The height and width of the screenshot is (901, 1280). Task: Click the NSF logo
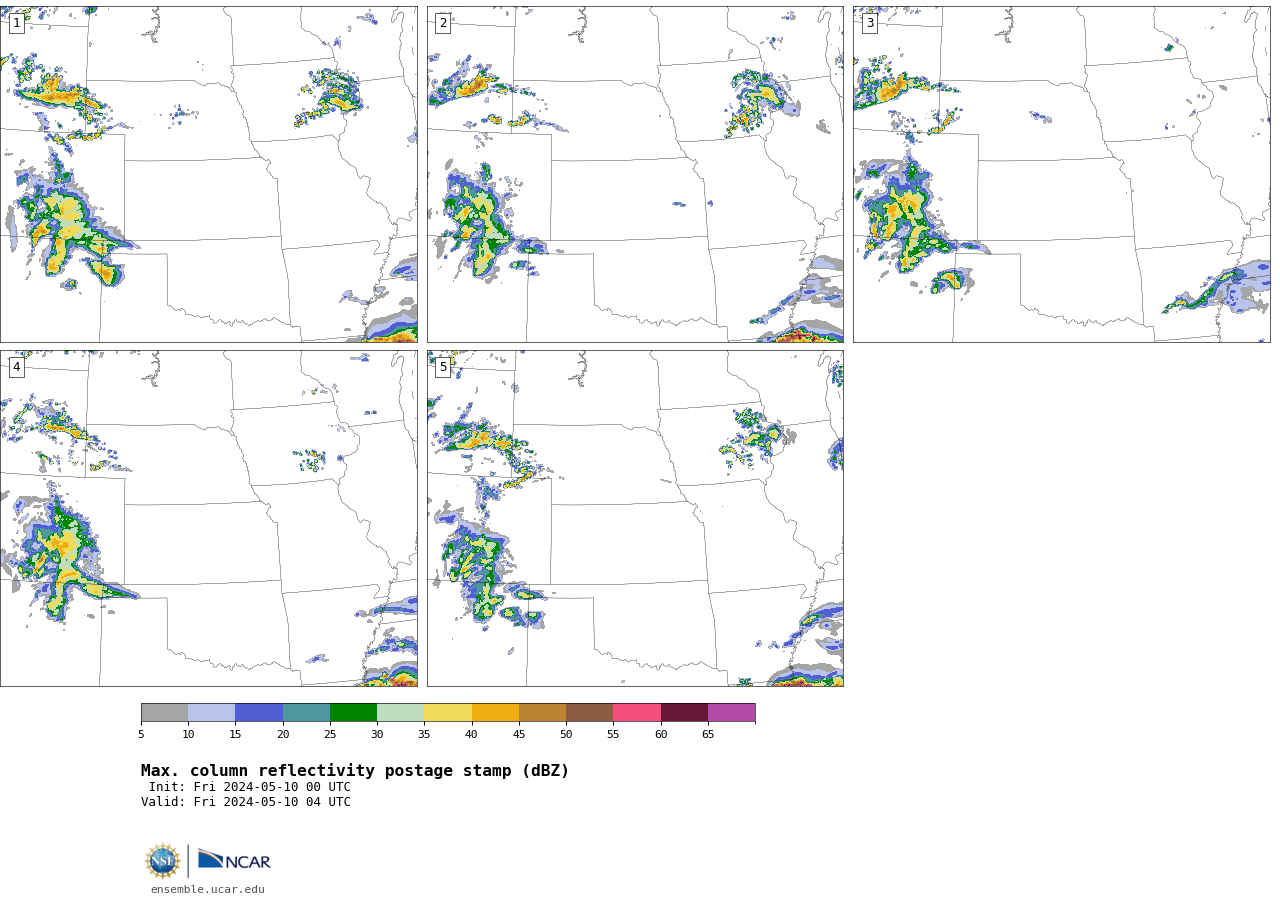coord(163,861)
